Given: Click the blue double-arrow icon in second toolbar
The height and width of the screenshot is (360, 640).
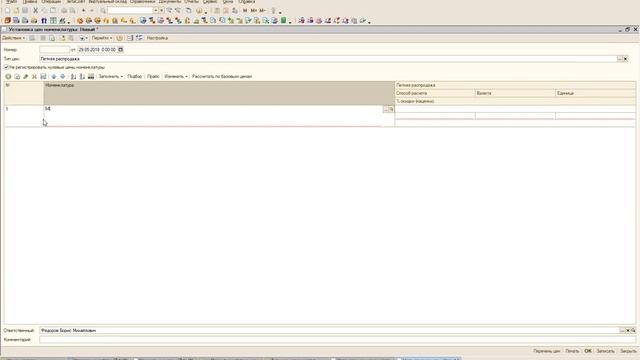Looking at the screenshot, I should [x=44, y=20].
